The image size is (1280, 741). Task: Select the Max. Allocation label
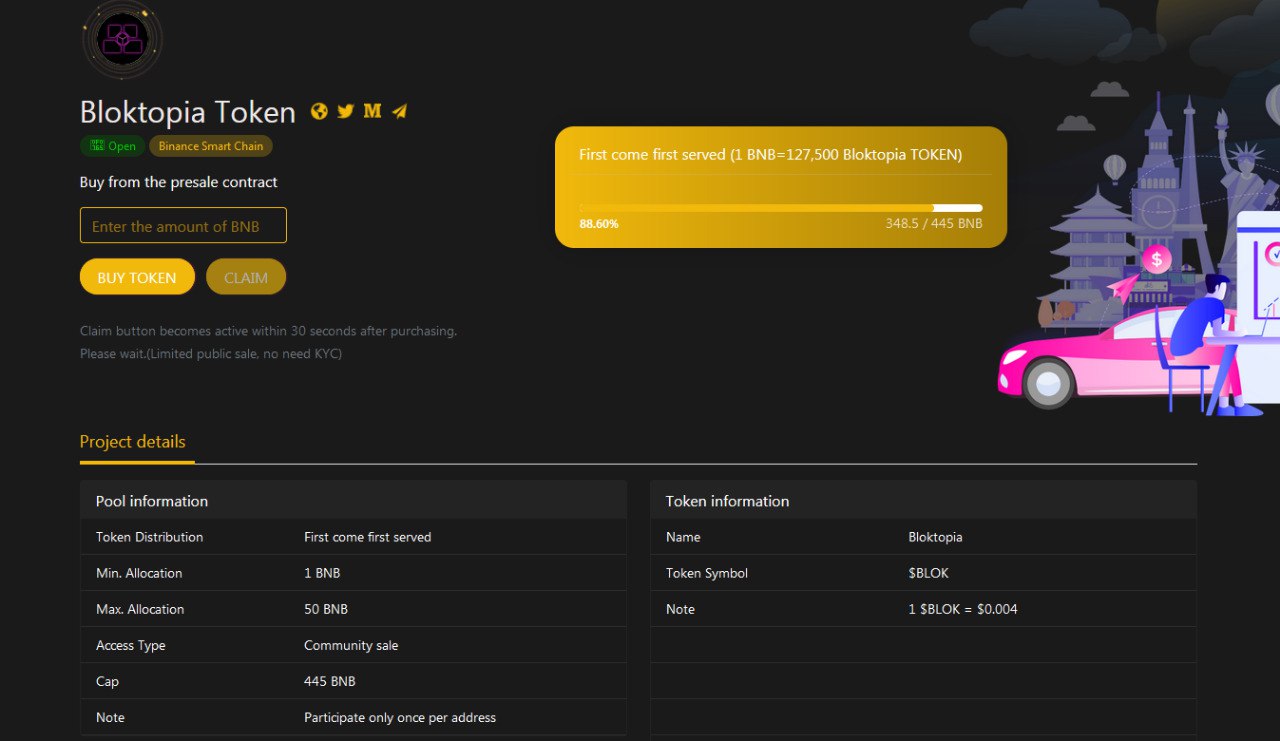[x=140, y=609]
